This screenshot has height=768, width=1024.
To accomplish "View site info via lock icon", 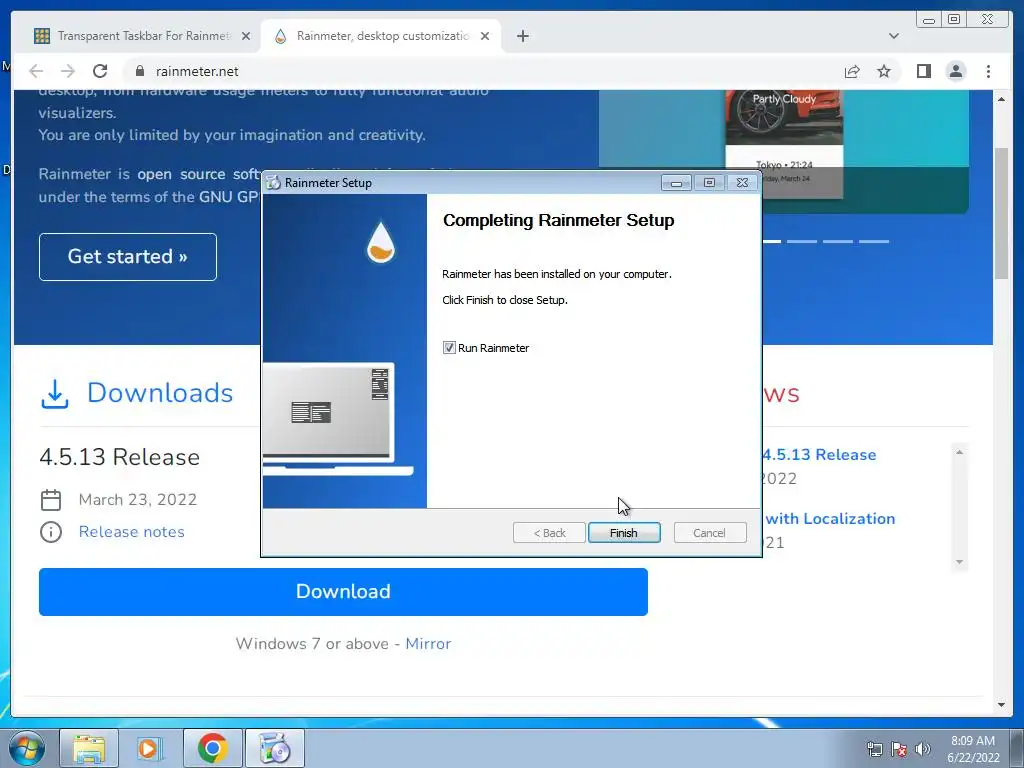I will pos(139,71).
